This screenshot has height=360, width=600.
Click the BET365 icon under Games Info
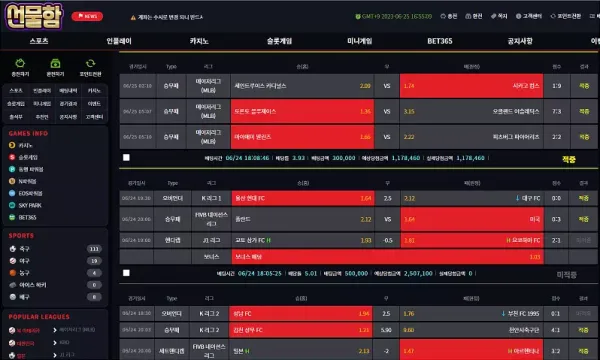click(12, 217)
